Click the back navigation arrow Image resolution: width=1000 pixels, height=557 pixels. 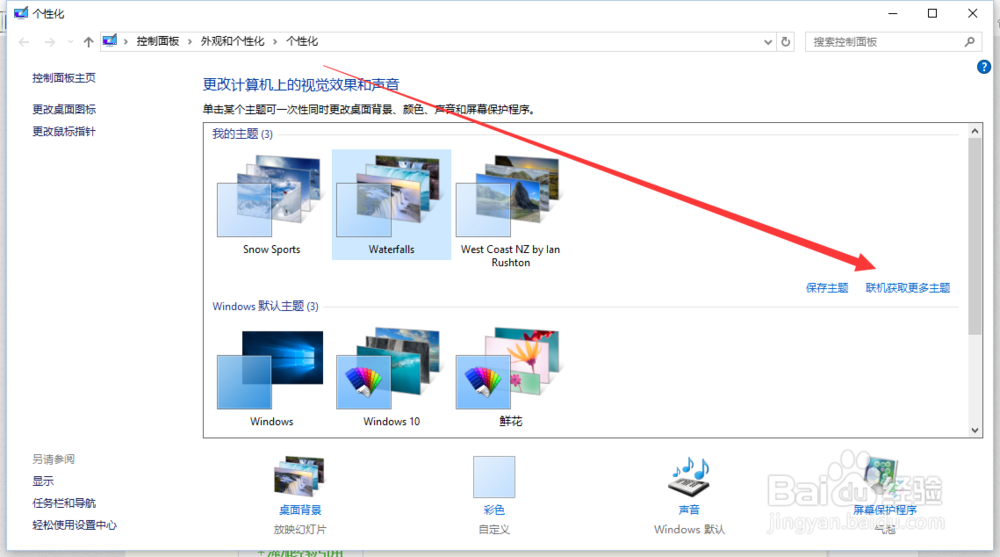click(x=24, y=42)
